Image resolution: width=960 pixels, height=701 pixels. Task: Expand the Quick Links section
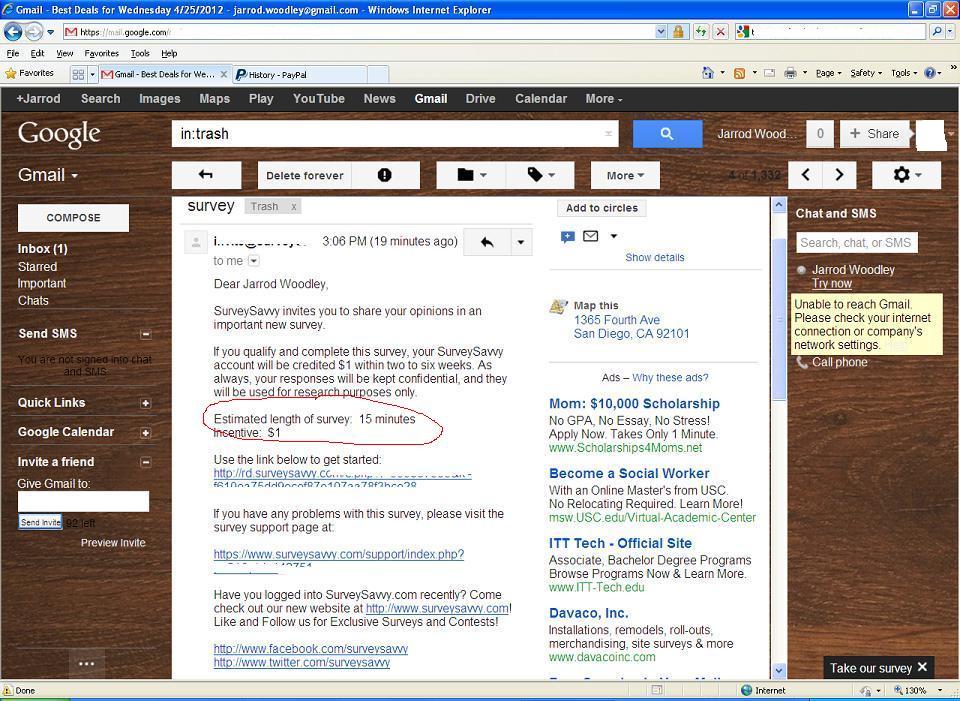tap(146, 403)
